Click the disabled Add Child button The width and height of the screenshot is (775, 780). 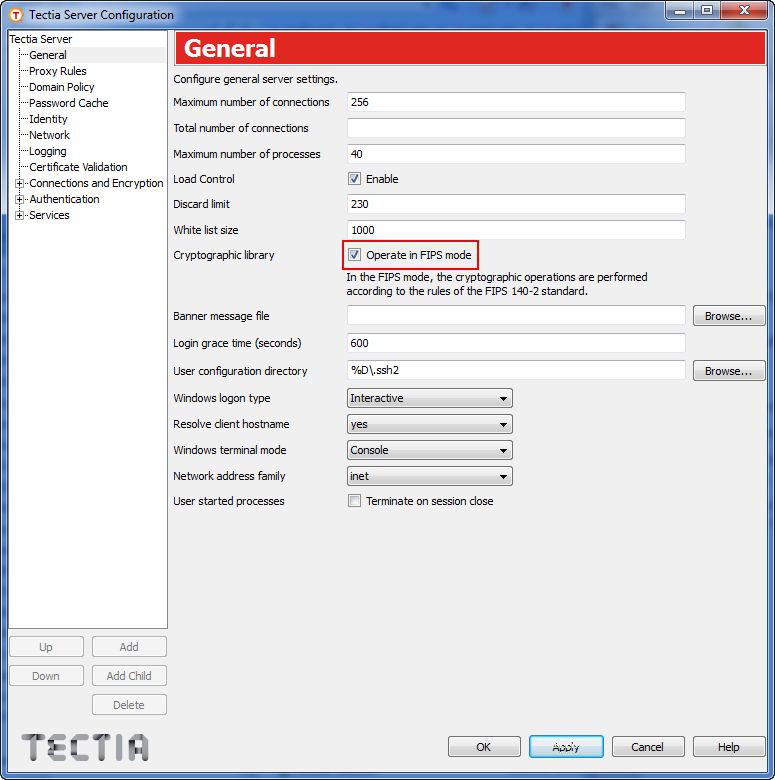(129, 676)
